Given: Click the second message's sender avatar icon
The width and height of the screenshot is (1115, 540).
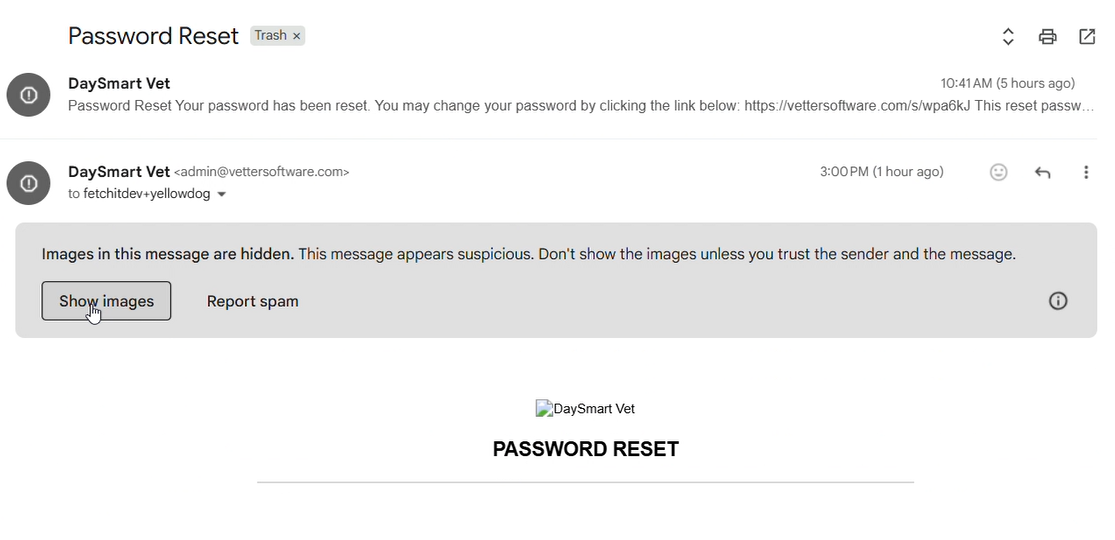Looking at the screenshot, I should (x=28, y=183).
